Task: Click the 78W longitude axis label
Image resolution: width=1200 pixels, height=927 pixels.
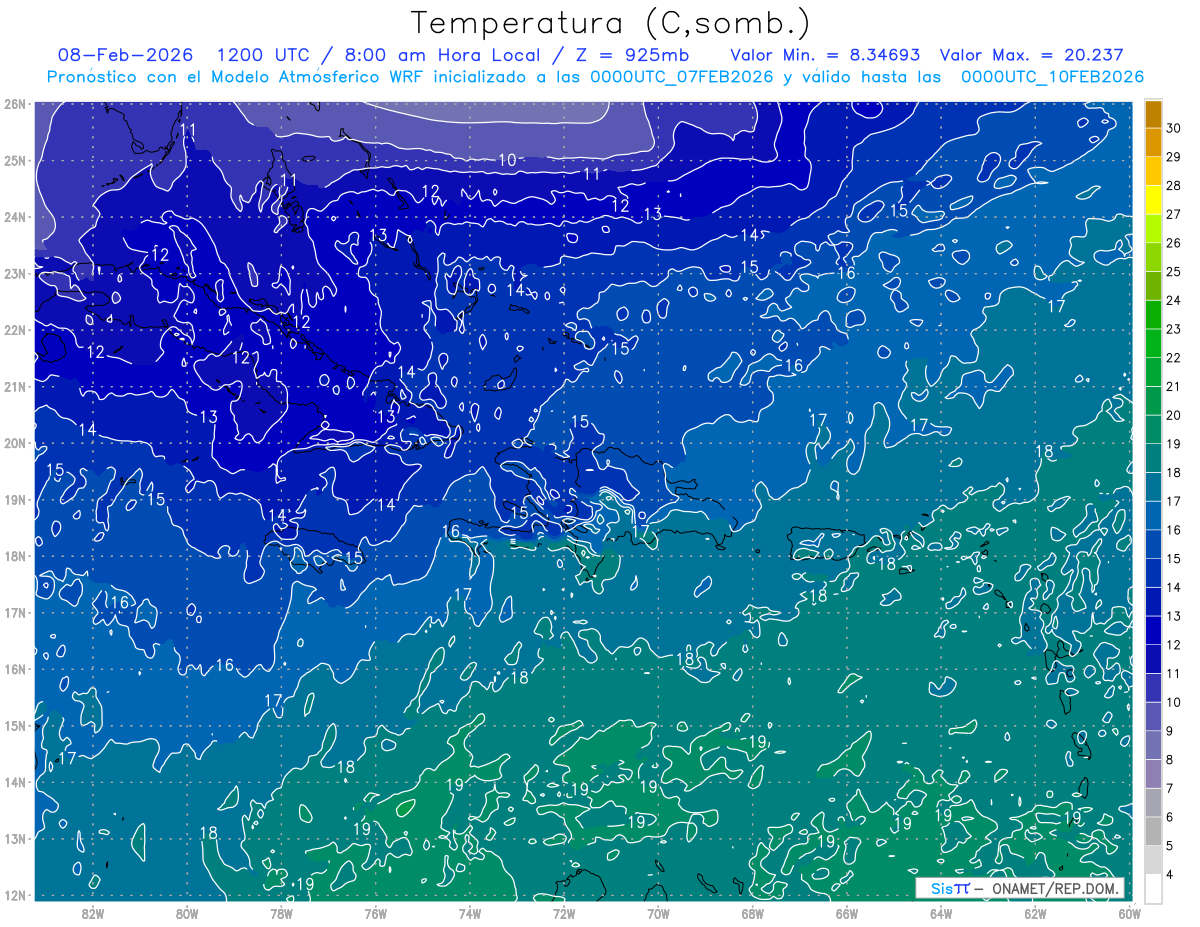Action: click(281, 913)
